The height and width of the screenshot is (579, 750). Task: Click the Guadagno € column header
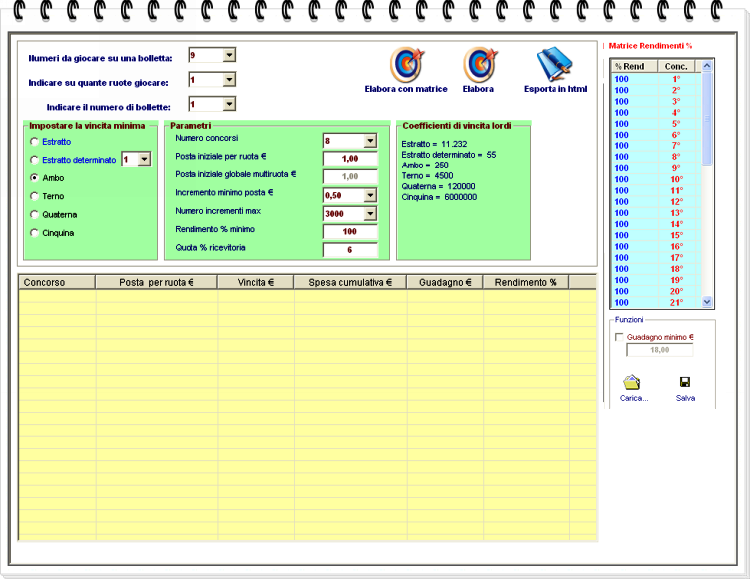445,282
